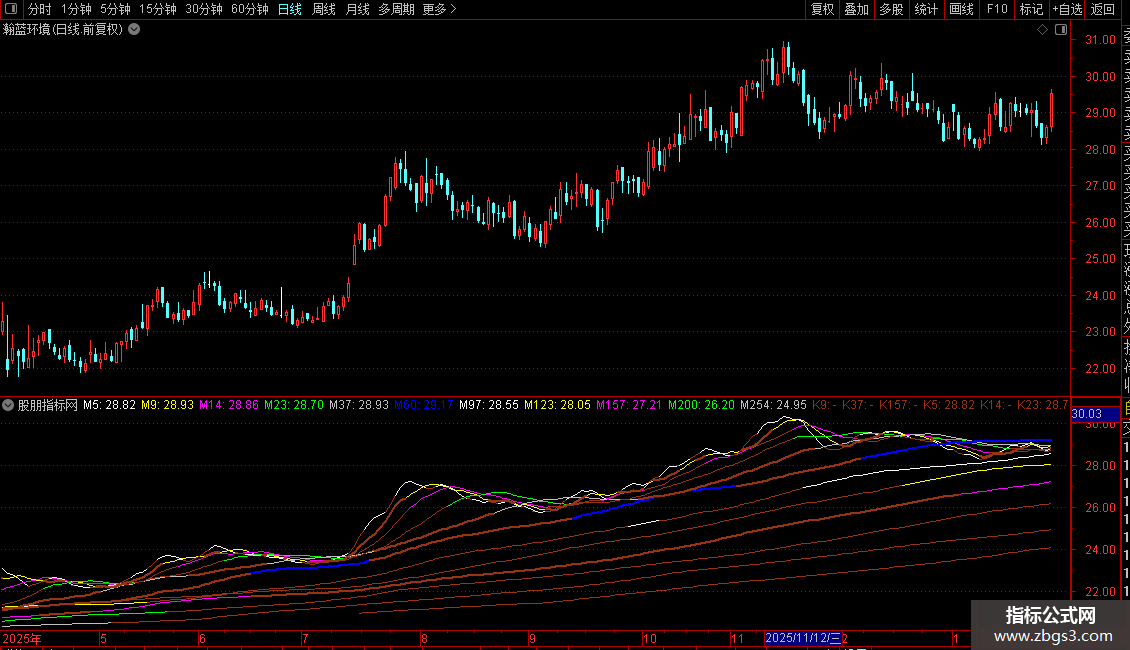
Task: Click the month 10 axis label
Action: (650, 638)
